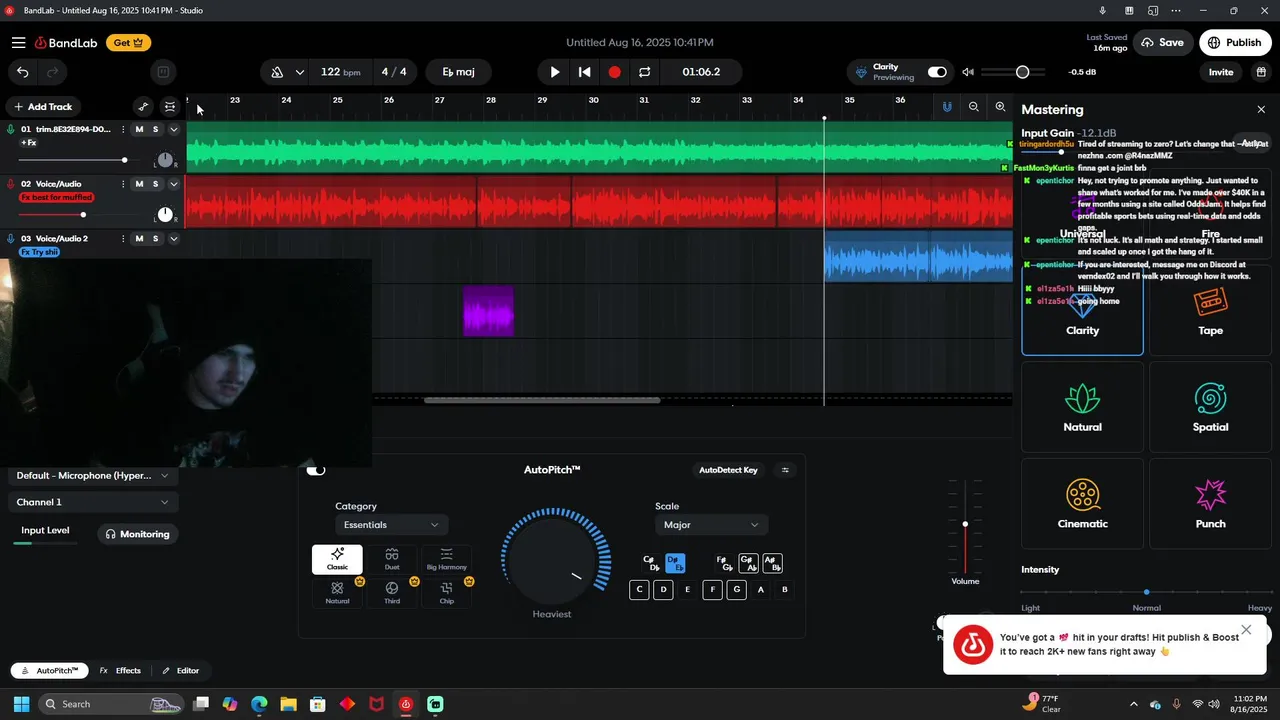Select the Cinematic mastering preset

[x=1082, y=503]
